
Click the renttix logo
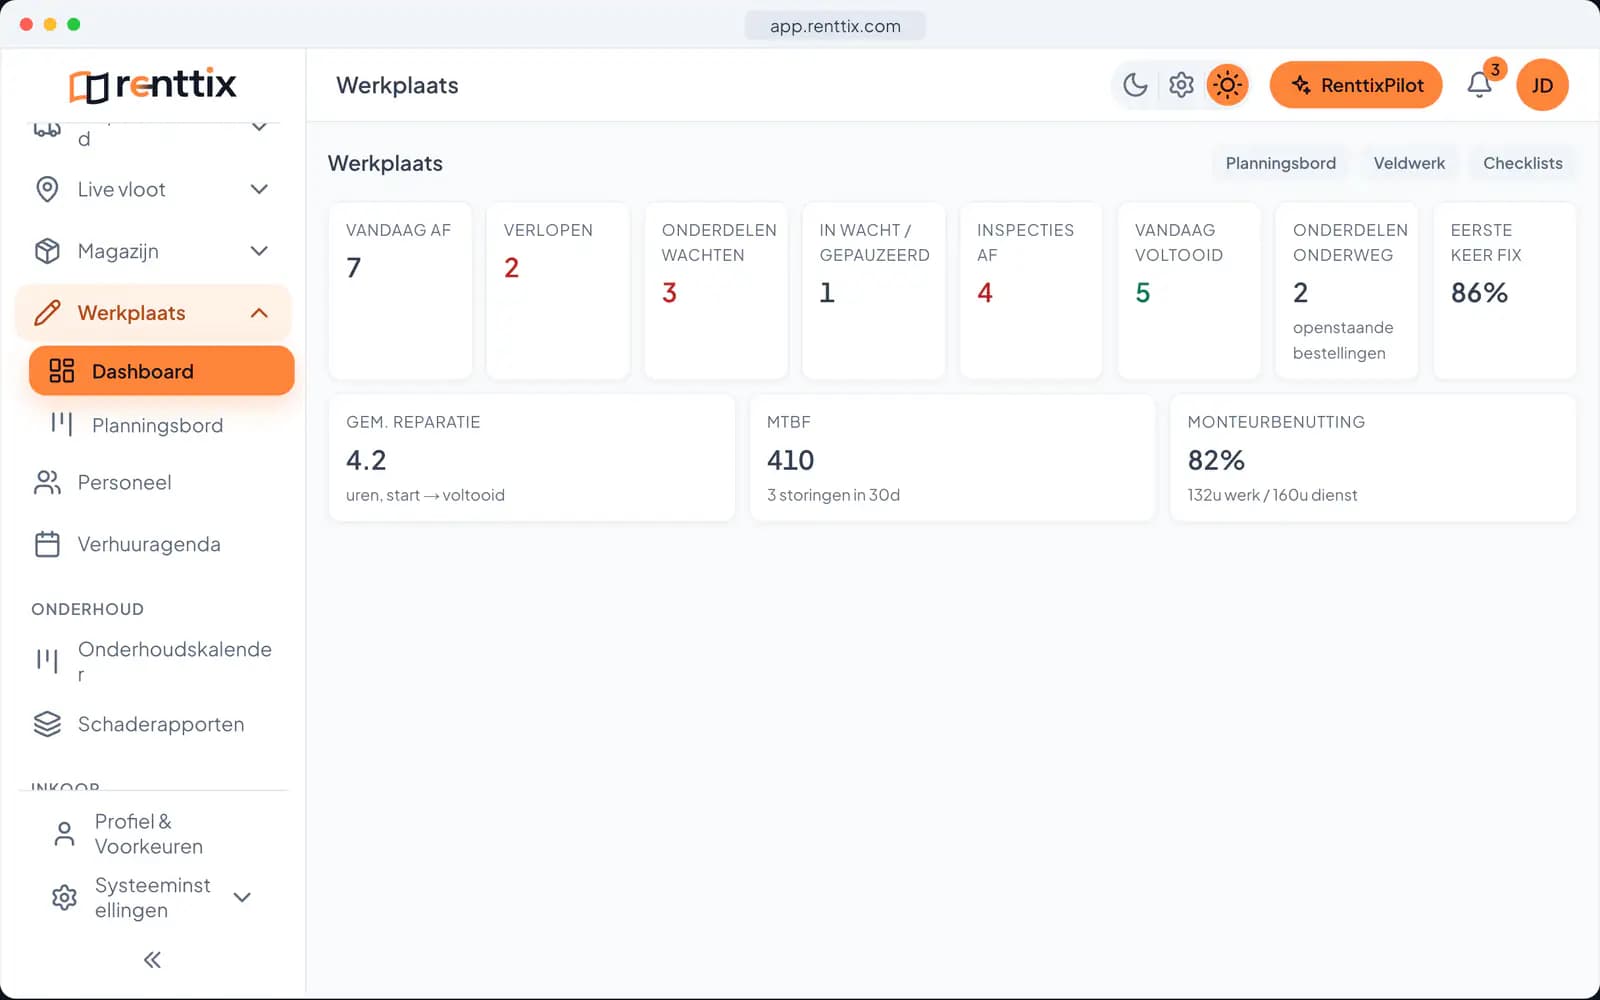pos(153,84)
